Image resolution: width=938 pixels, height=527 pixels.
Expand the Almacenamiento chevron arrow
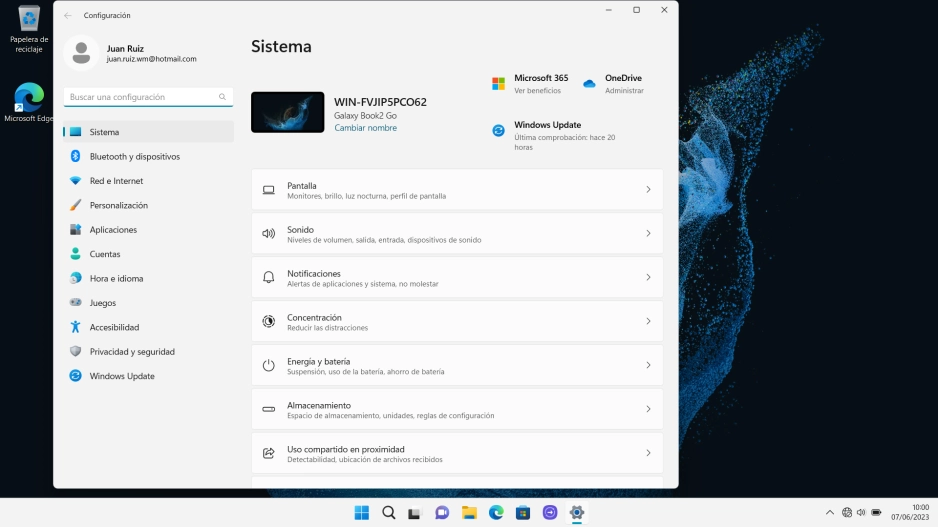point(648,409)
